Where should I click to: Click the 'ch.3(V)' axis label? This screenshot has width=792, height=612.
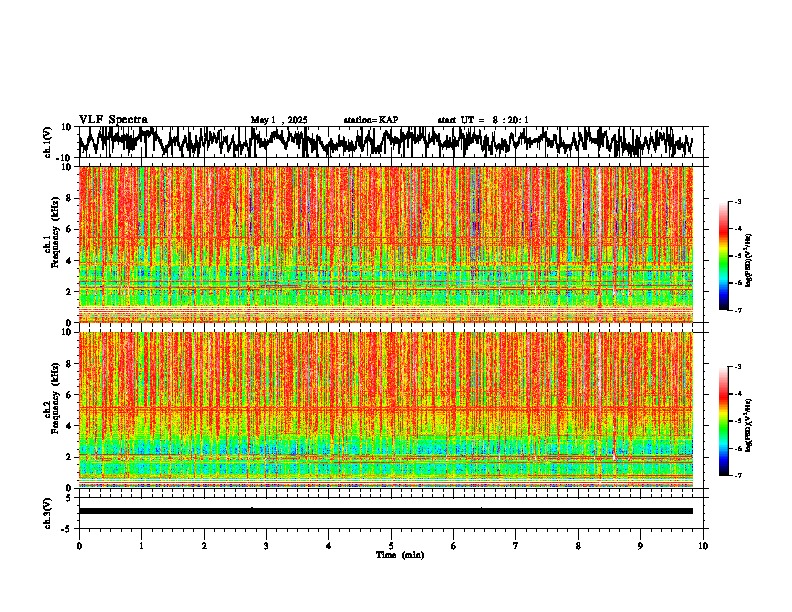(48, 513)
